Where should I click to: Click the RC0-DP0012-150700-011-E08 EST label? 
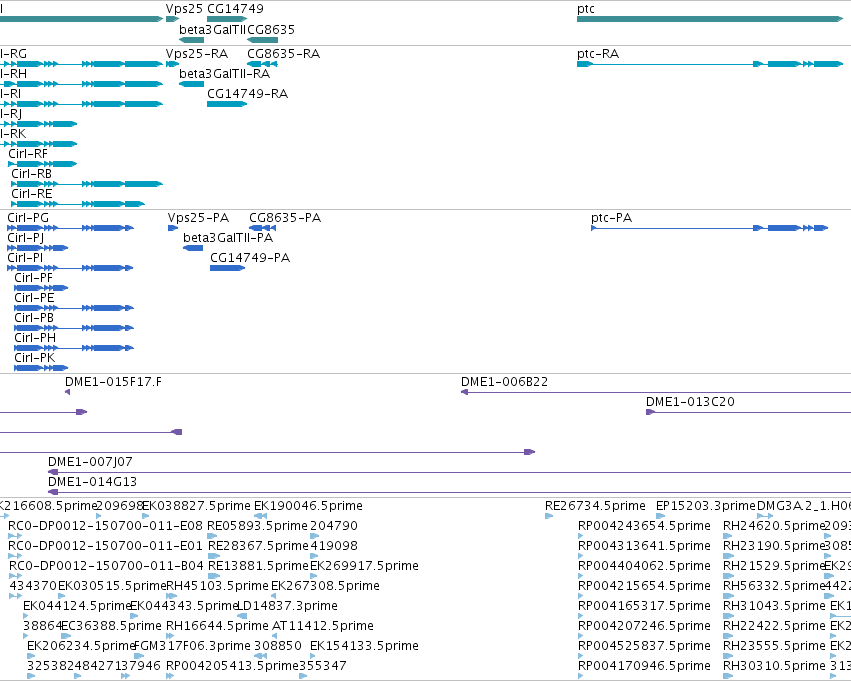click(x=105, y=526)
